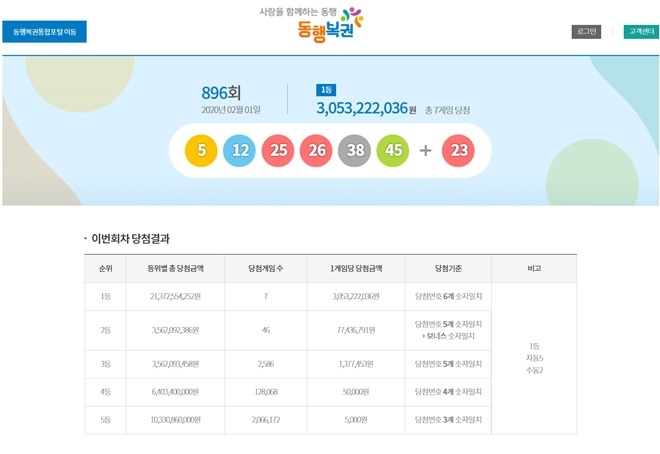Click the 당첨번호 6개 숫자일치 cell
660x454 pixels.
click(x=448, y=297)
